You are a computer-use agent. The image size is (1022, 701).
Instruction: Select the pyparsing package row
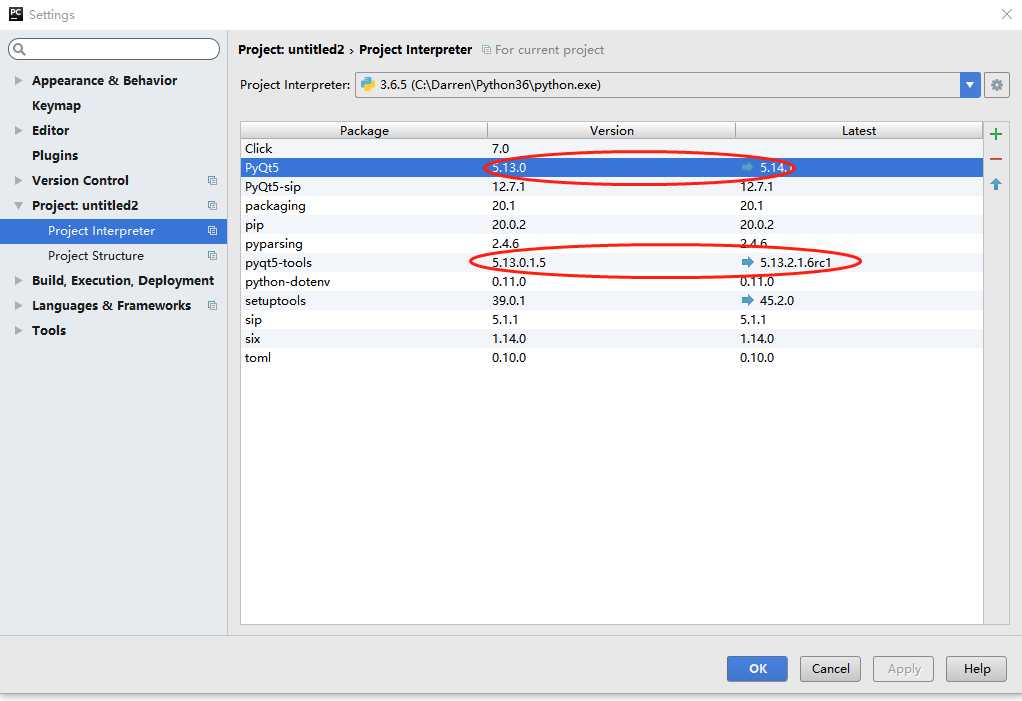[611, 244]
